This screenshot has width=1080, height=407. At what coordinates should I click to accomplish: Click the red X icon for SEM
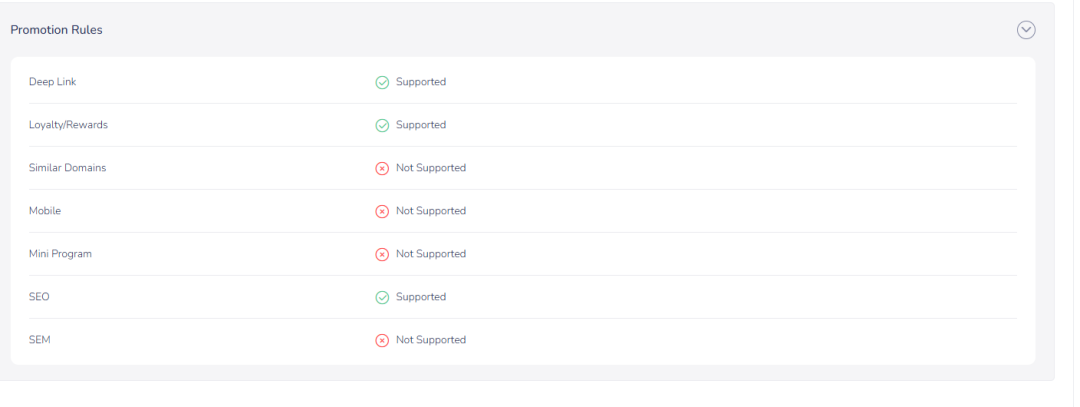382,340
